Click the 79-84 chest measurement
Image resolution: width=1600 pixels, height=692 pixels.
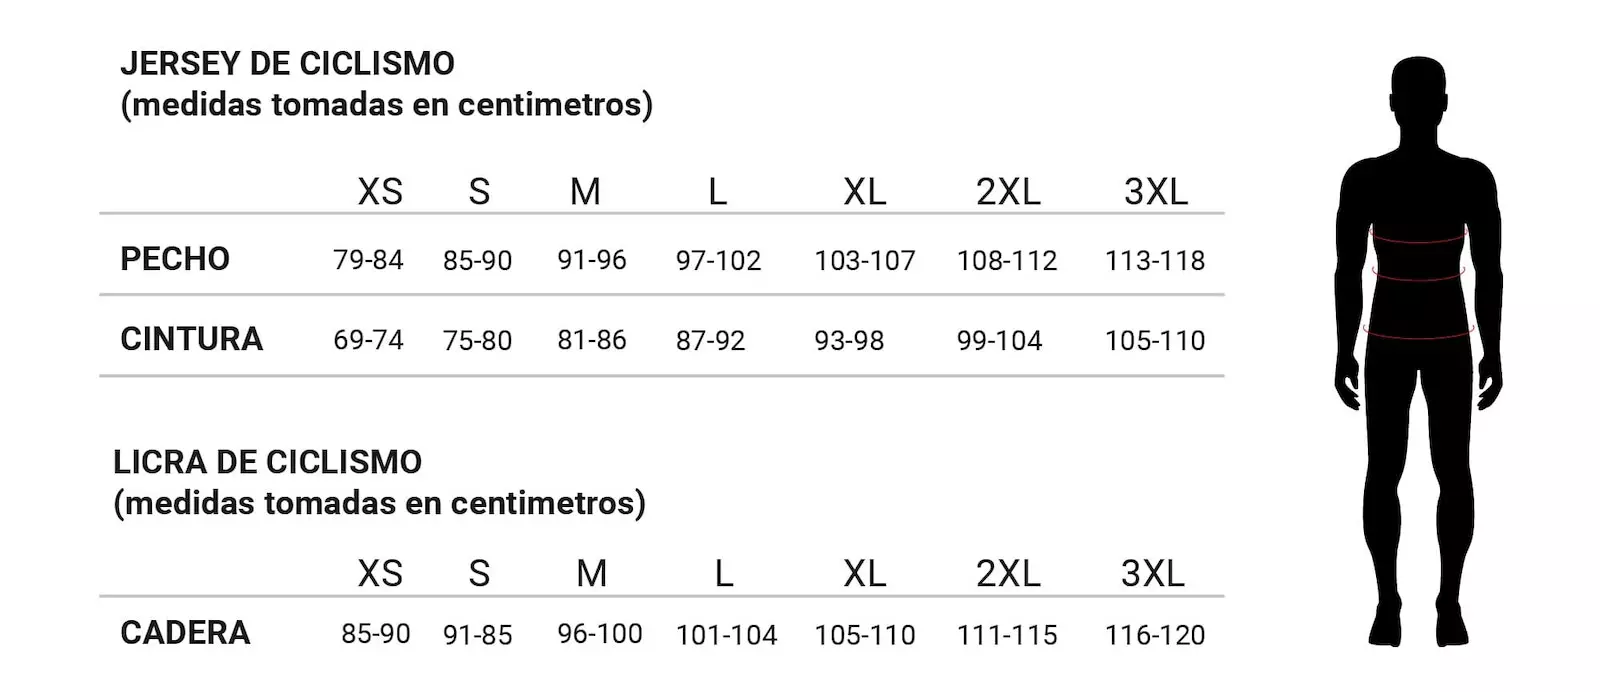368,260
